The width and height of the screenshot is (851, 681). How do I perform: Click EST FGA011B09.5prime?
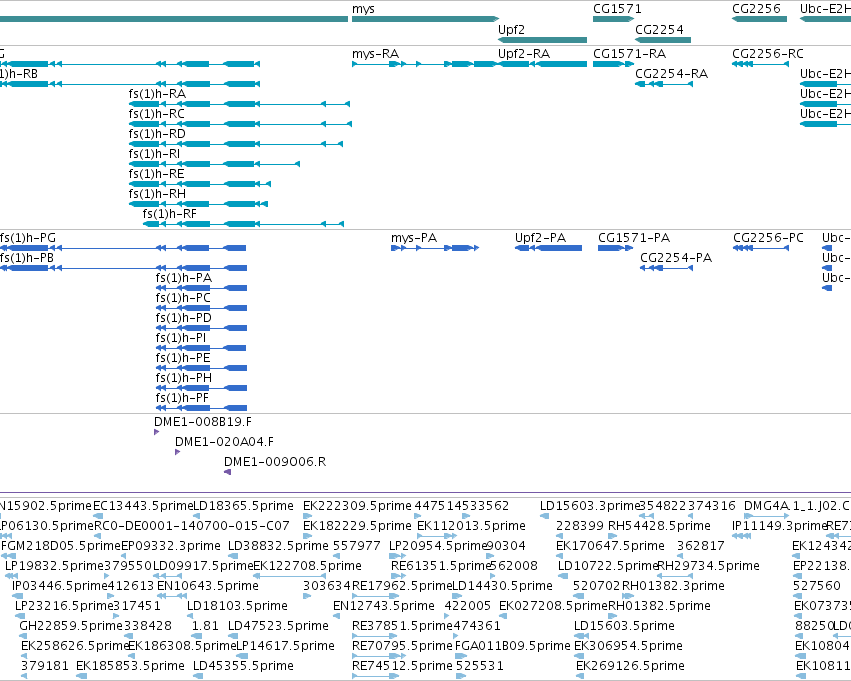pos(512,647)
